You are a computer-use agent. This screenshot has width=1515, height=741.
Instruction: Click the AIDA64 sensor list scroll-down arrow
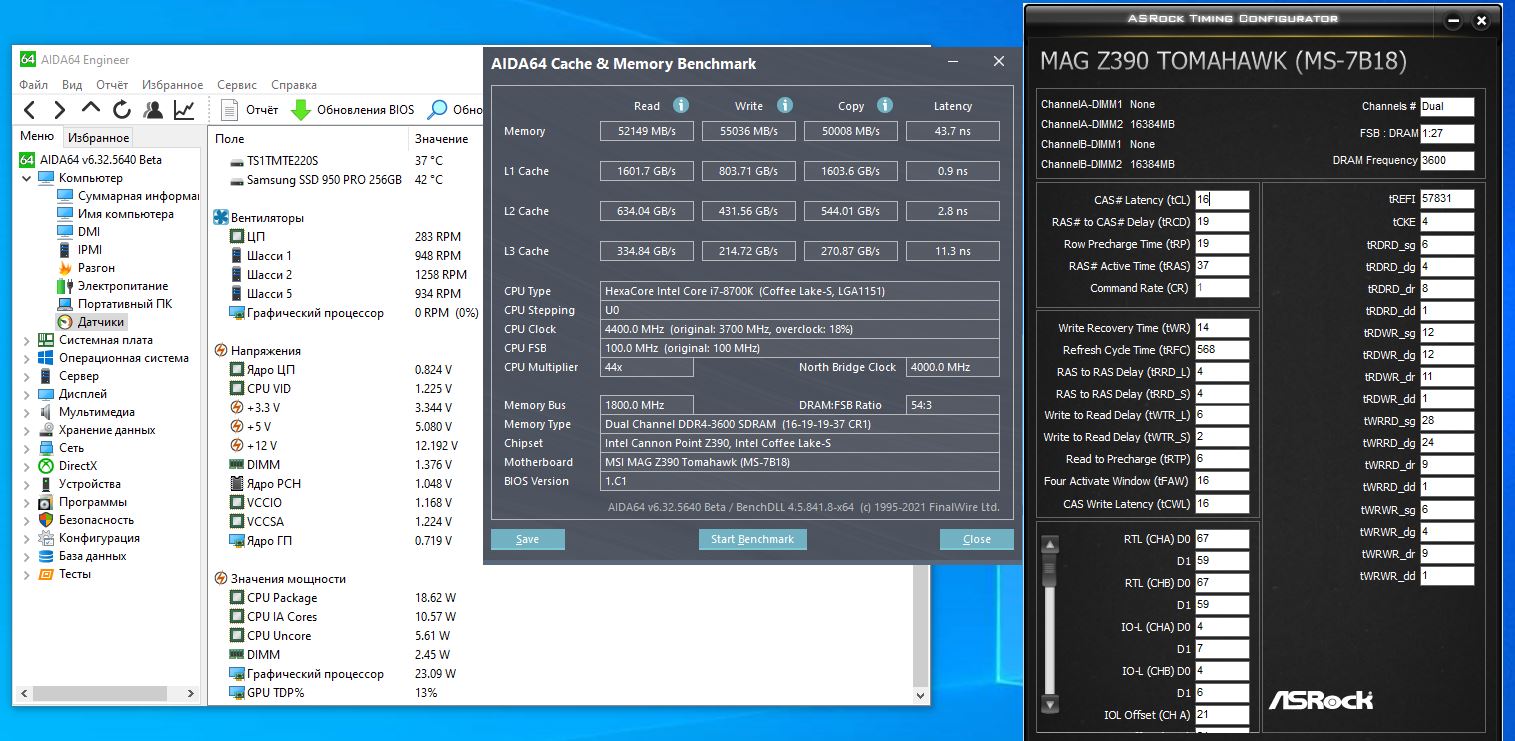coord(922,696)
